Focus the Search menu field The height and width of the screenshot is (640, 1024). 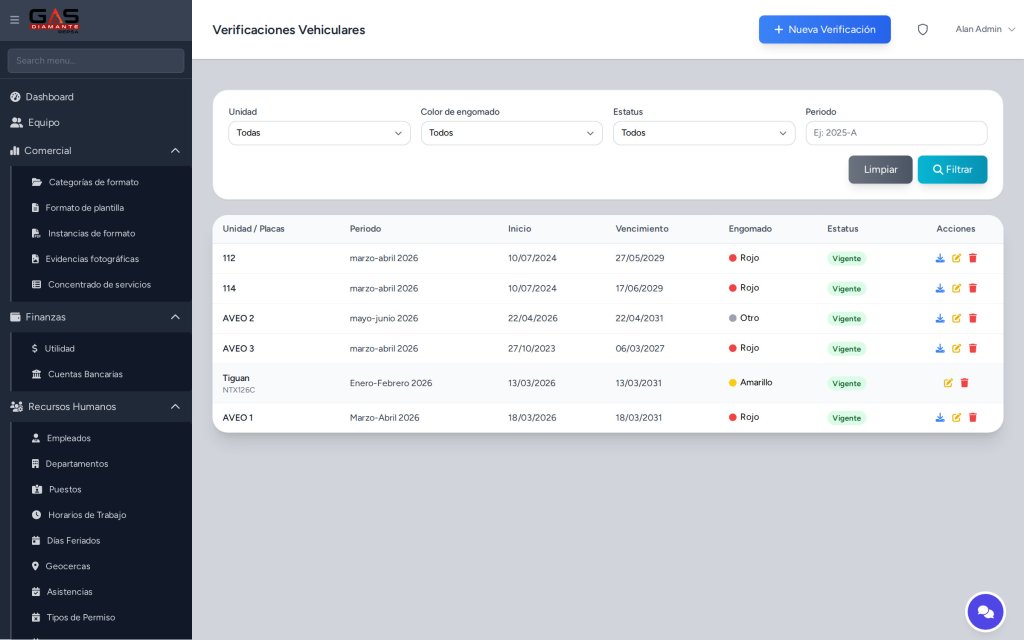96,61
